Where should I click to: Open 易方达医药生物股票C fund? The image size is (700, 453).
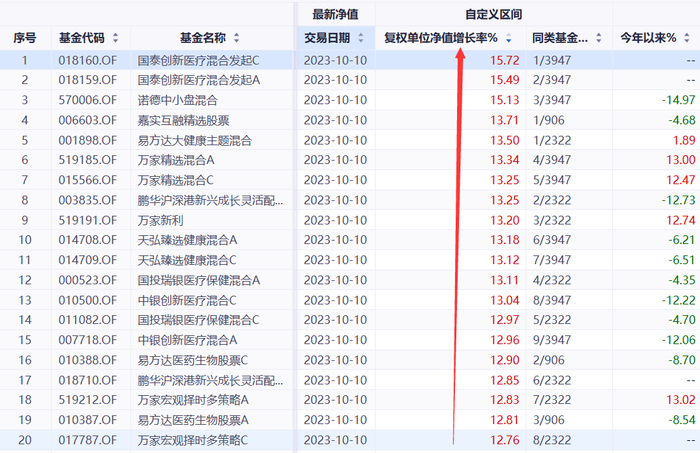pos(192,360)
